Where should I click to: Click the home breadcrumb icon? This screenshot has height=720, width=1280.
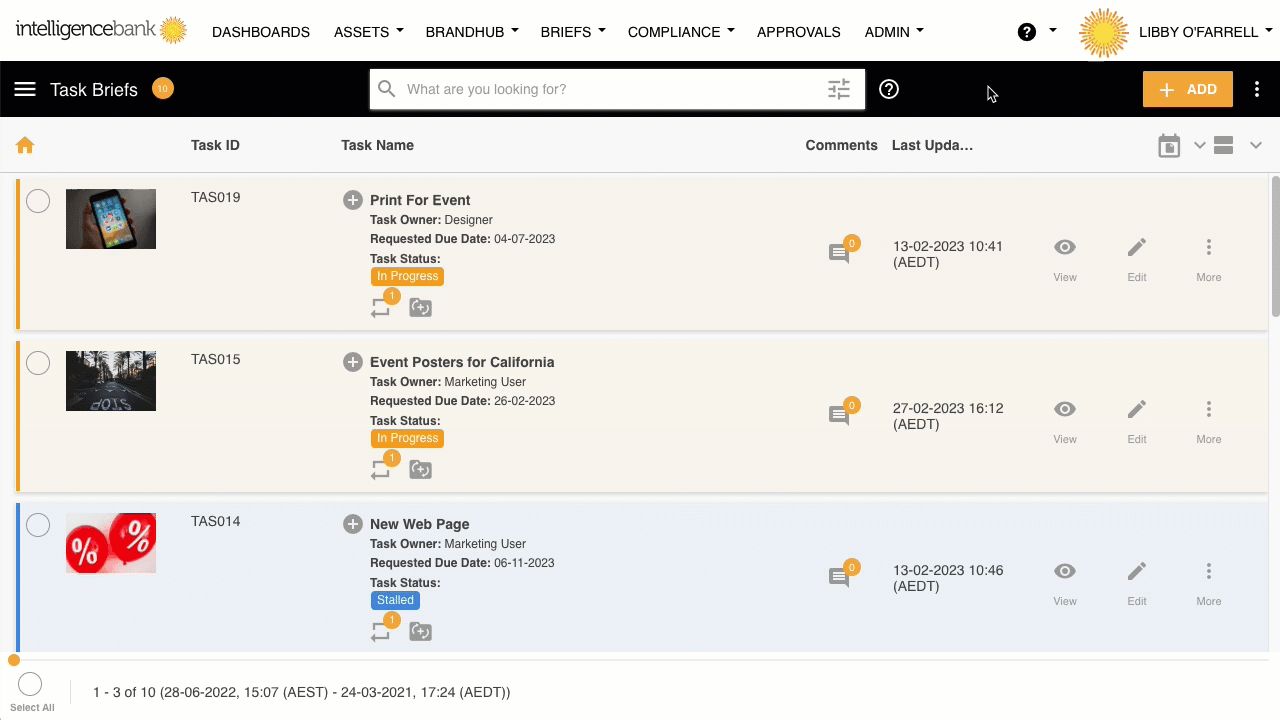(25, 146)
